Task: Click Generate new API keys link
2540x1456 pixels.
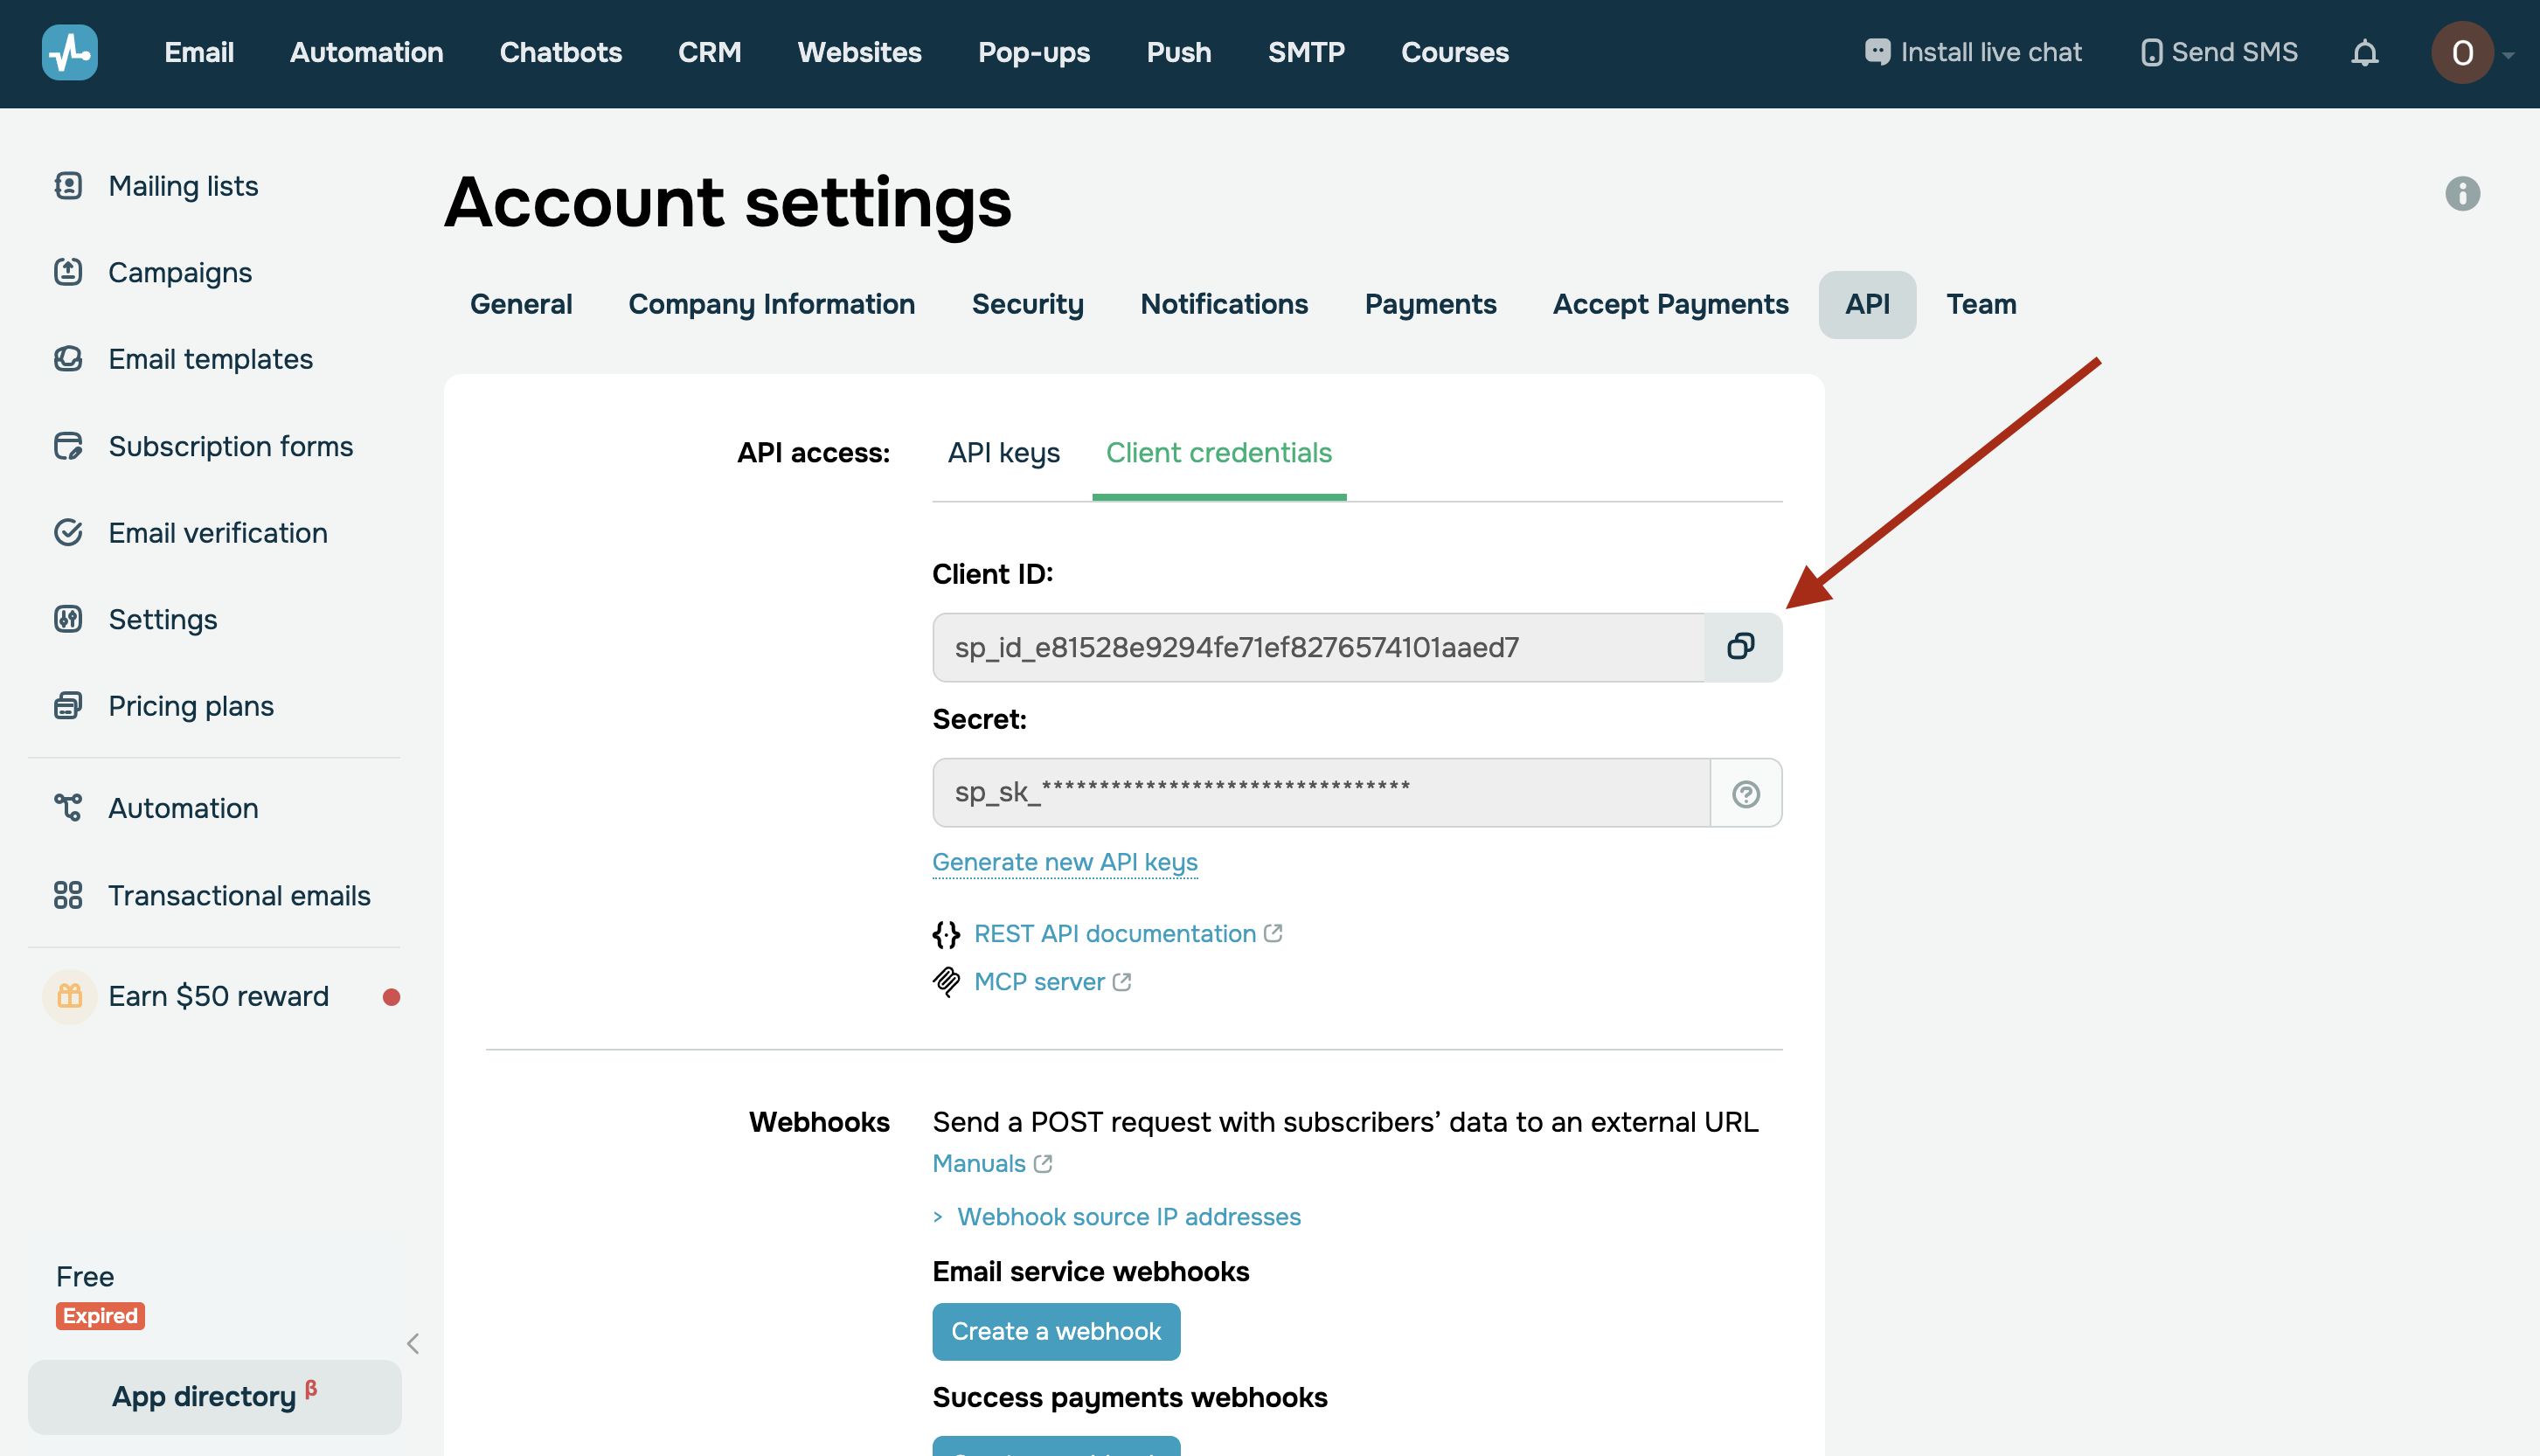Action: 1064,862
